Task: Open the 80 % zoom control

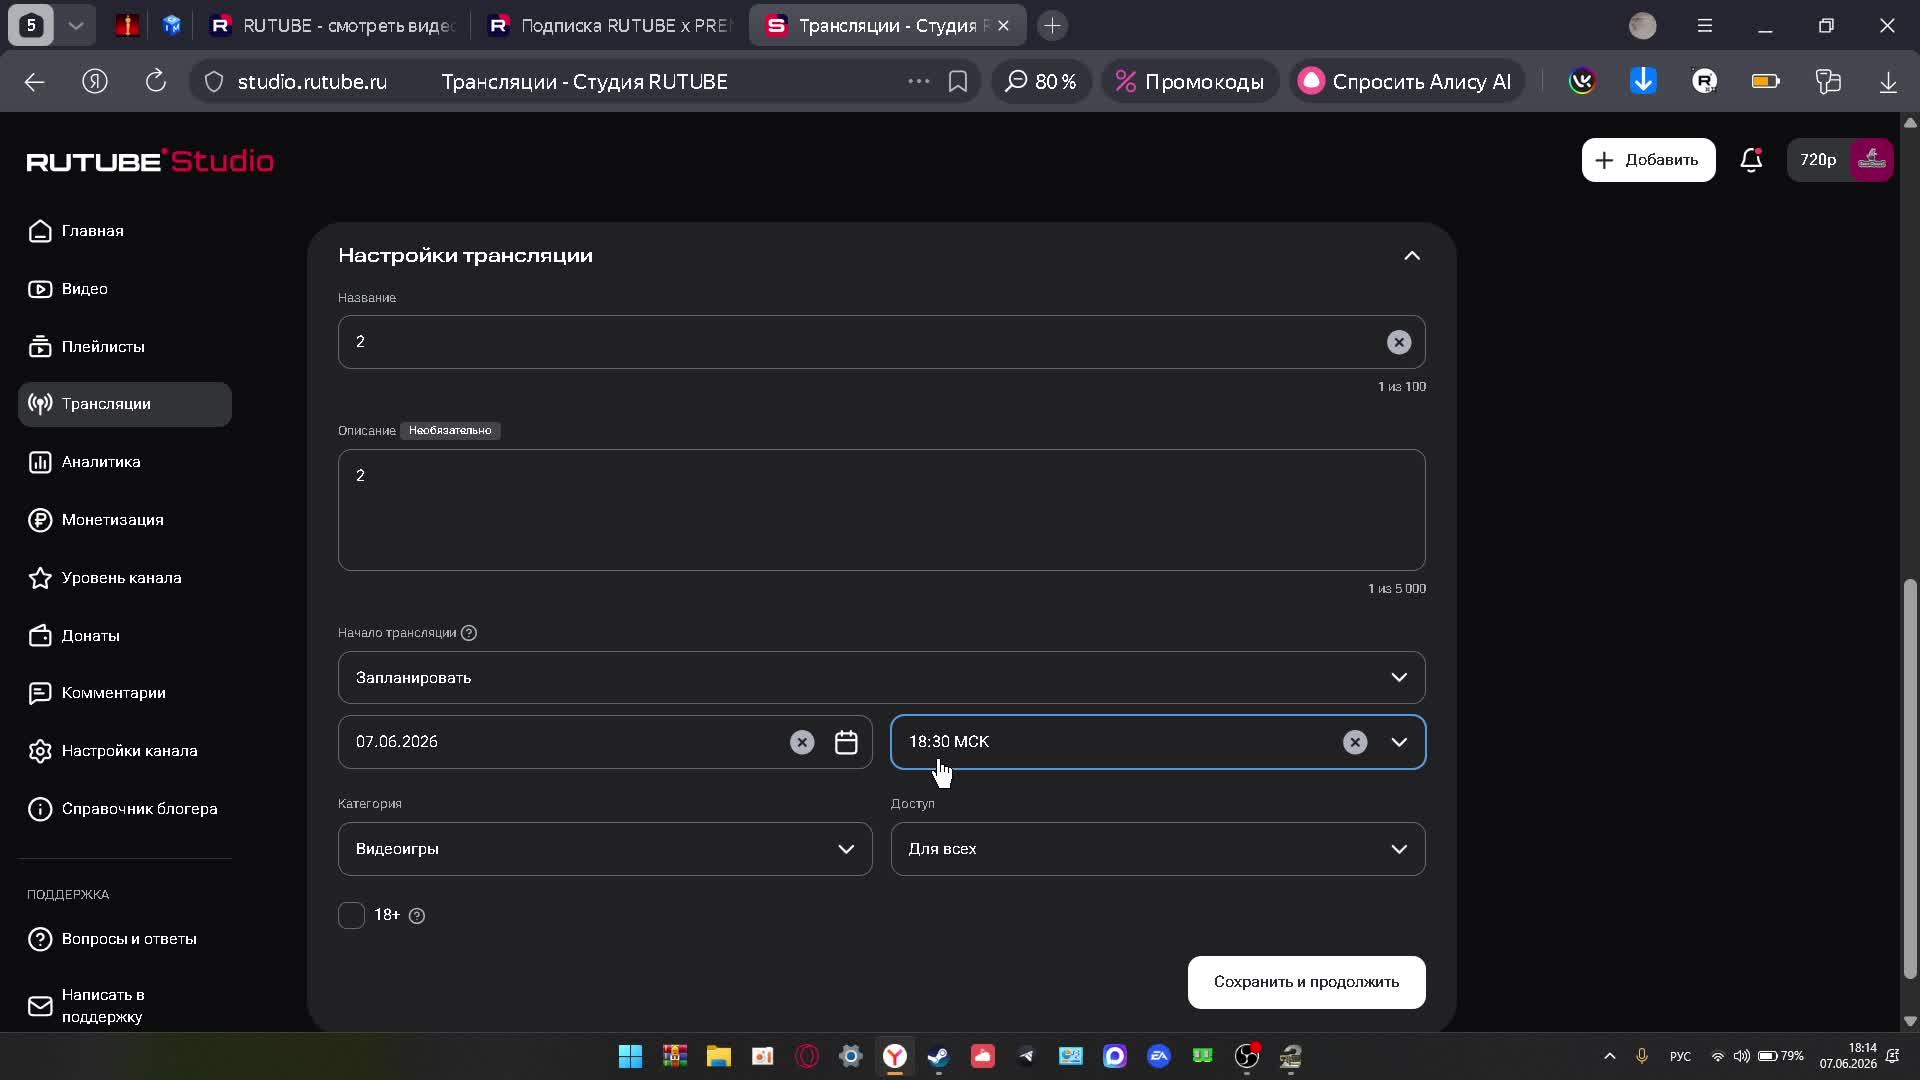Action: pyautogui.click(x=1041, y=82)
